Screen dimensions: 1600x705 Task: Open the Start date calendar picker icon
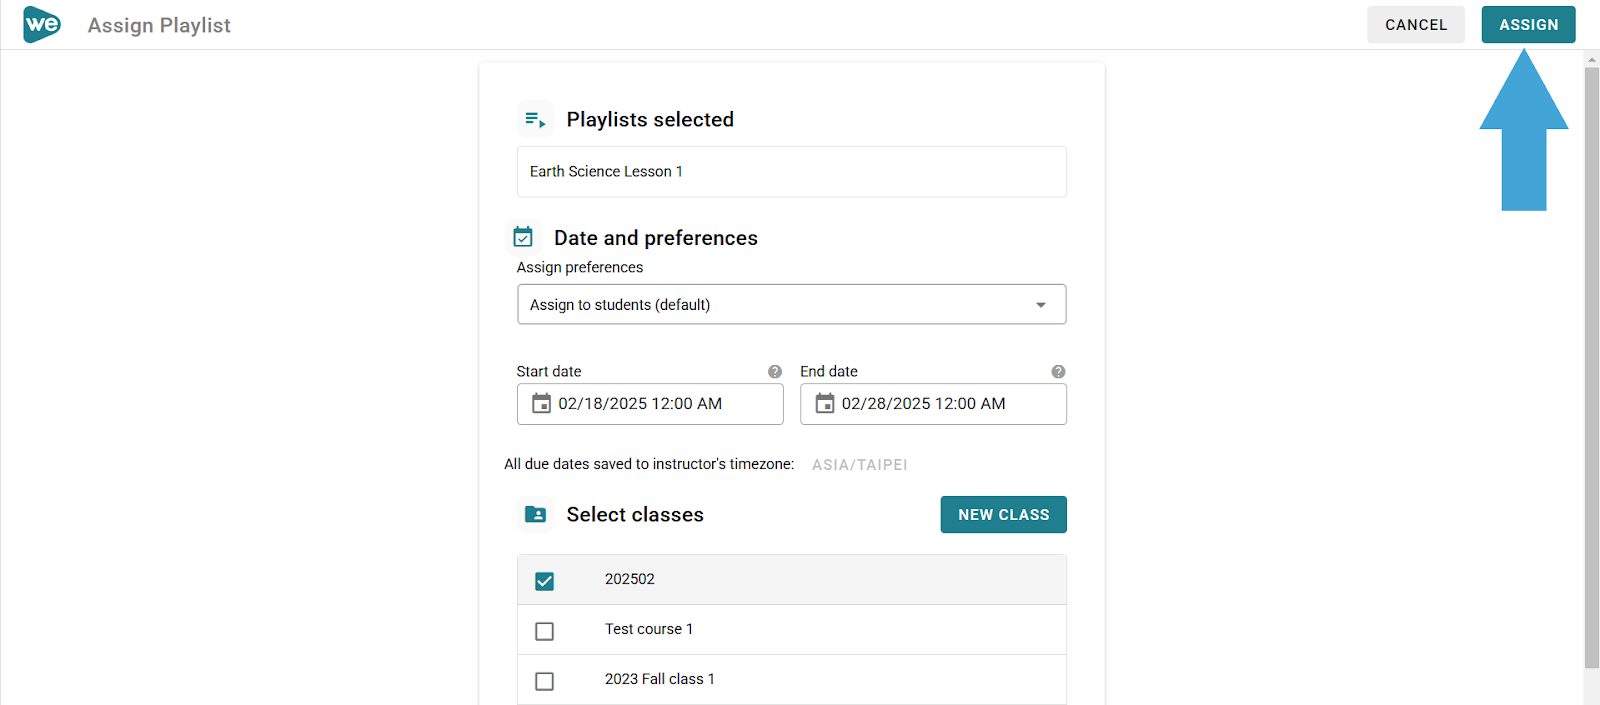coord(541,404)
